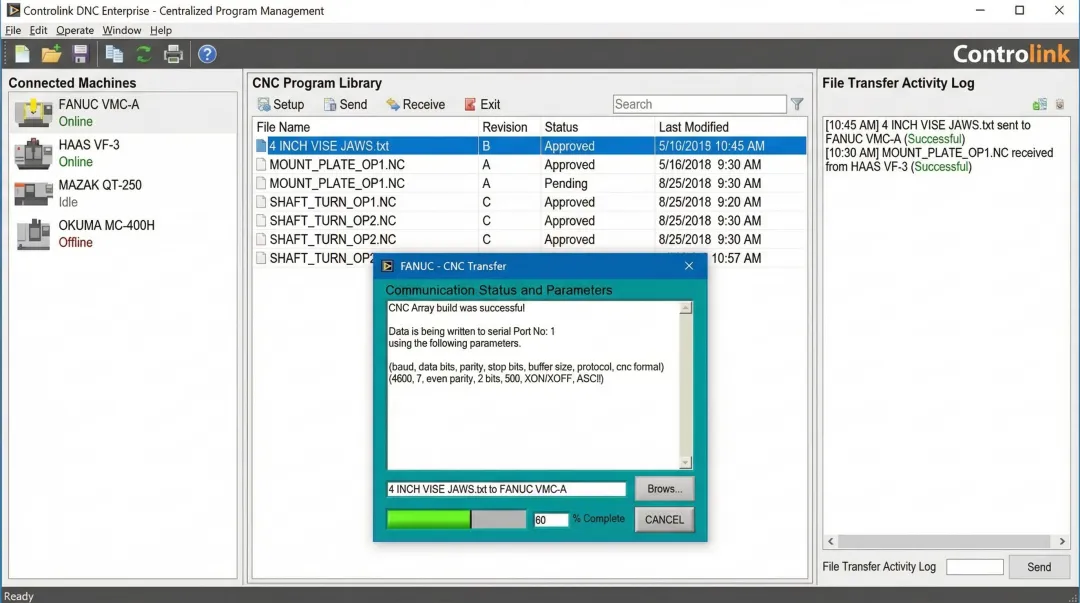The width and height of the screenshot is (1080, 603).
Task: Apply the search filter funnel icon
Action: (x=796, y=103)
